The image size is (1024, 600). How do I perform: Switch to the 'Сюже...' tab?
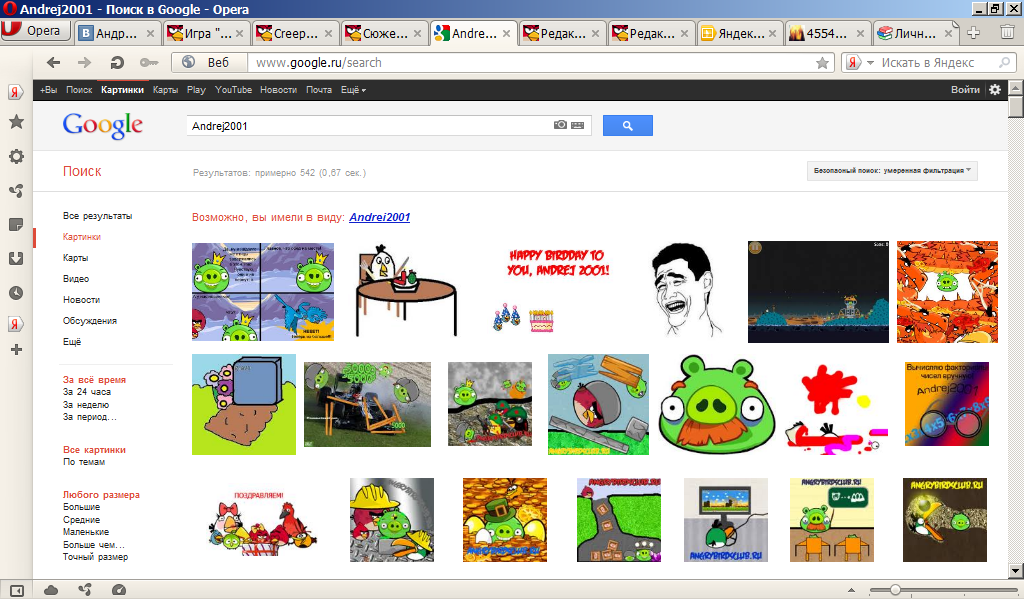[x=383, y=33]
